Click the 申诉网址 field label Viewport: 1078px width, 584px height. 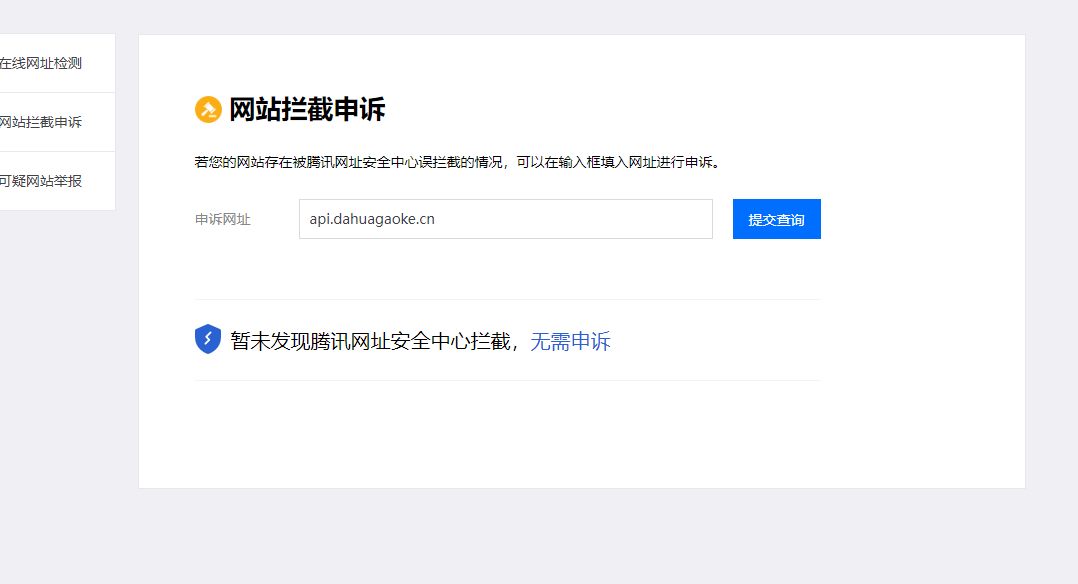(223, 219)
